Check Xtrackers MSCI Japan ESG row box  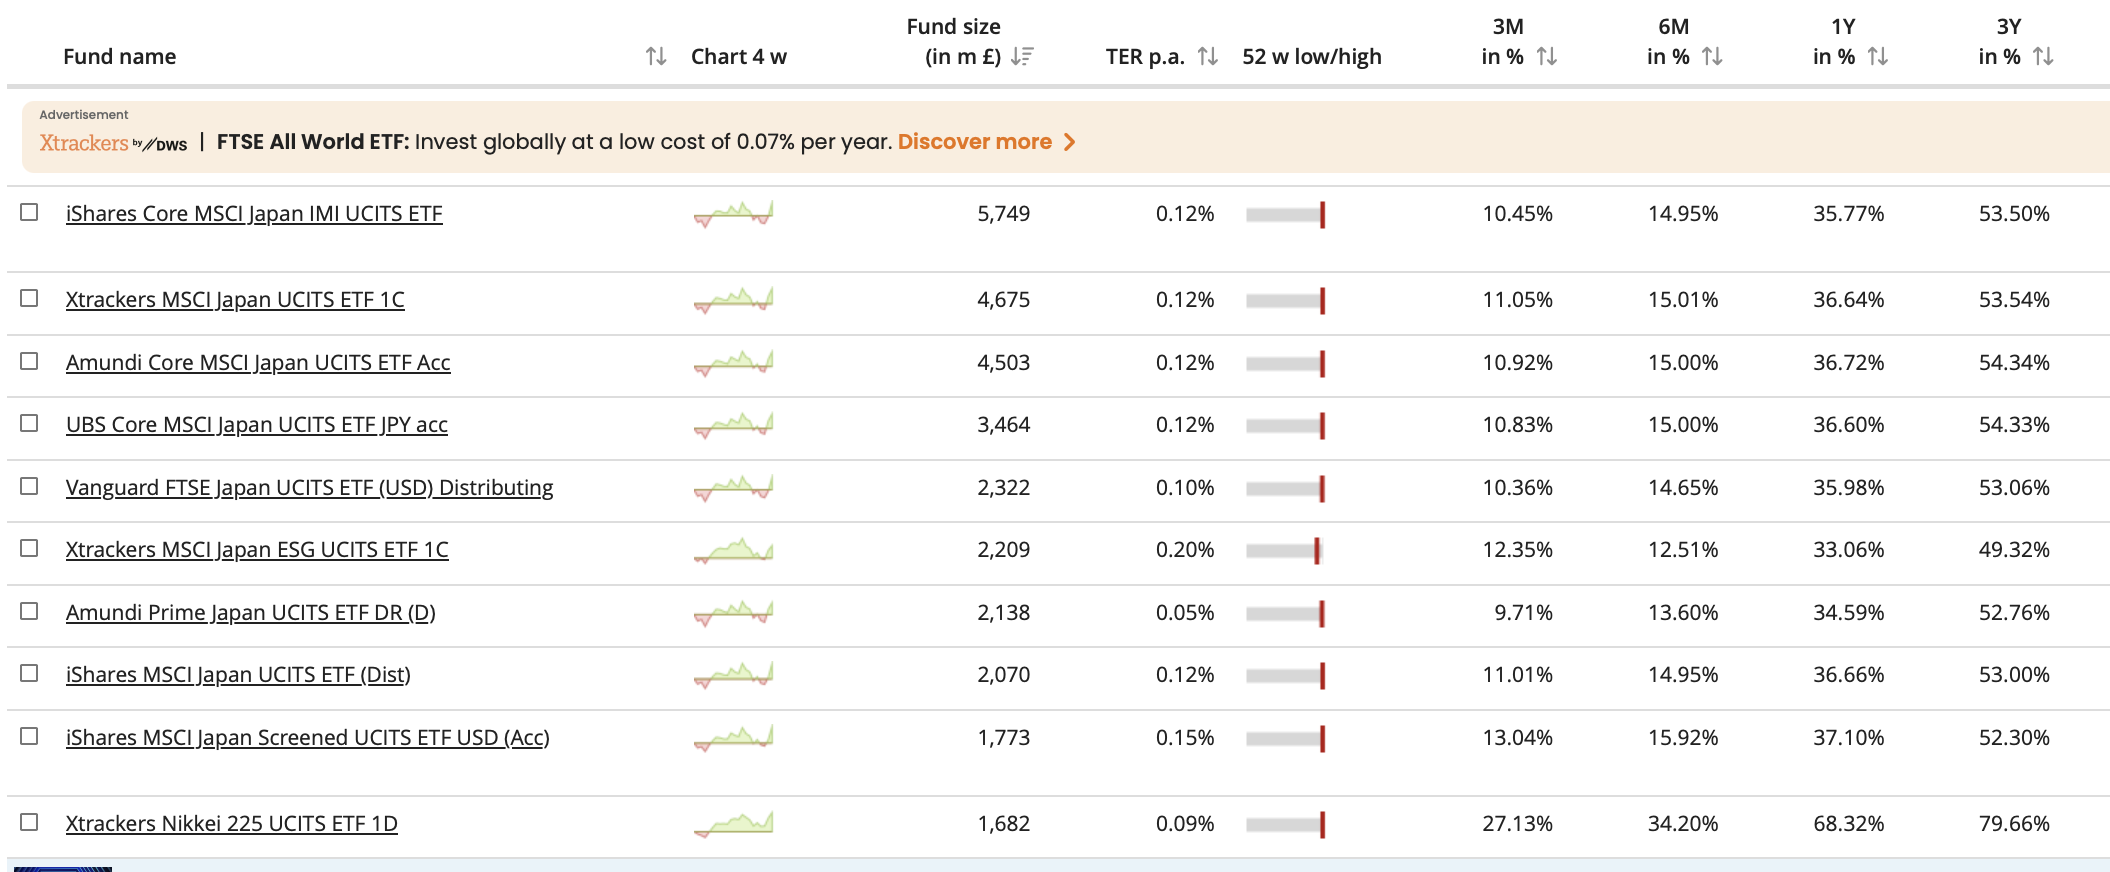coord(29,548)
